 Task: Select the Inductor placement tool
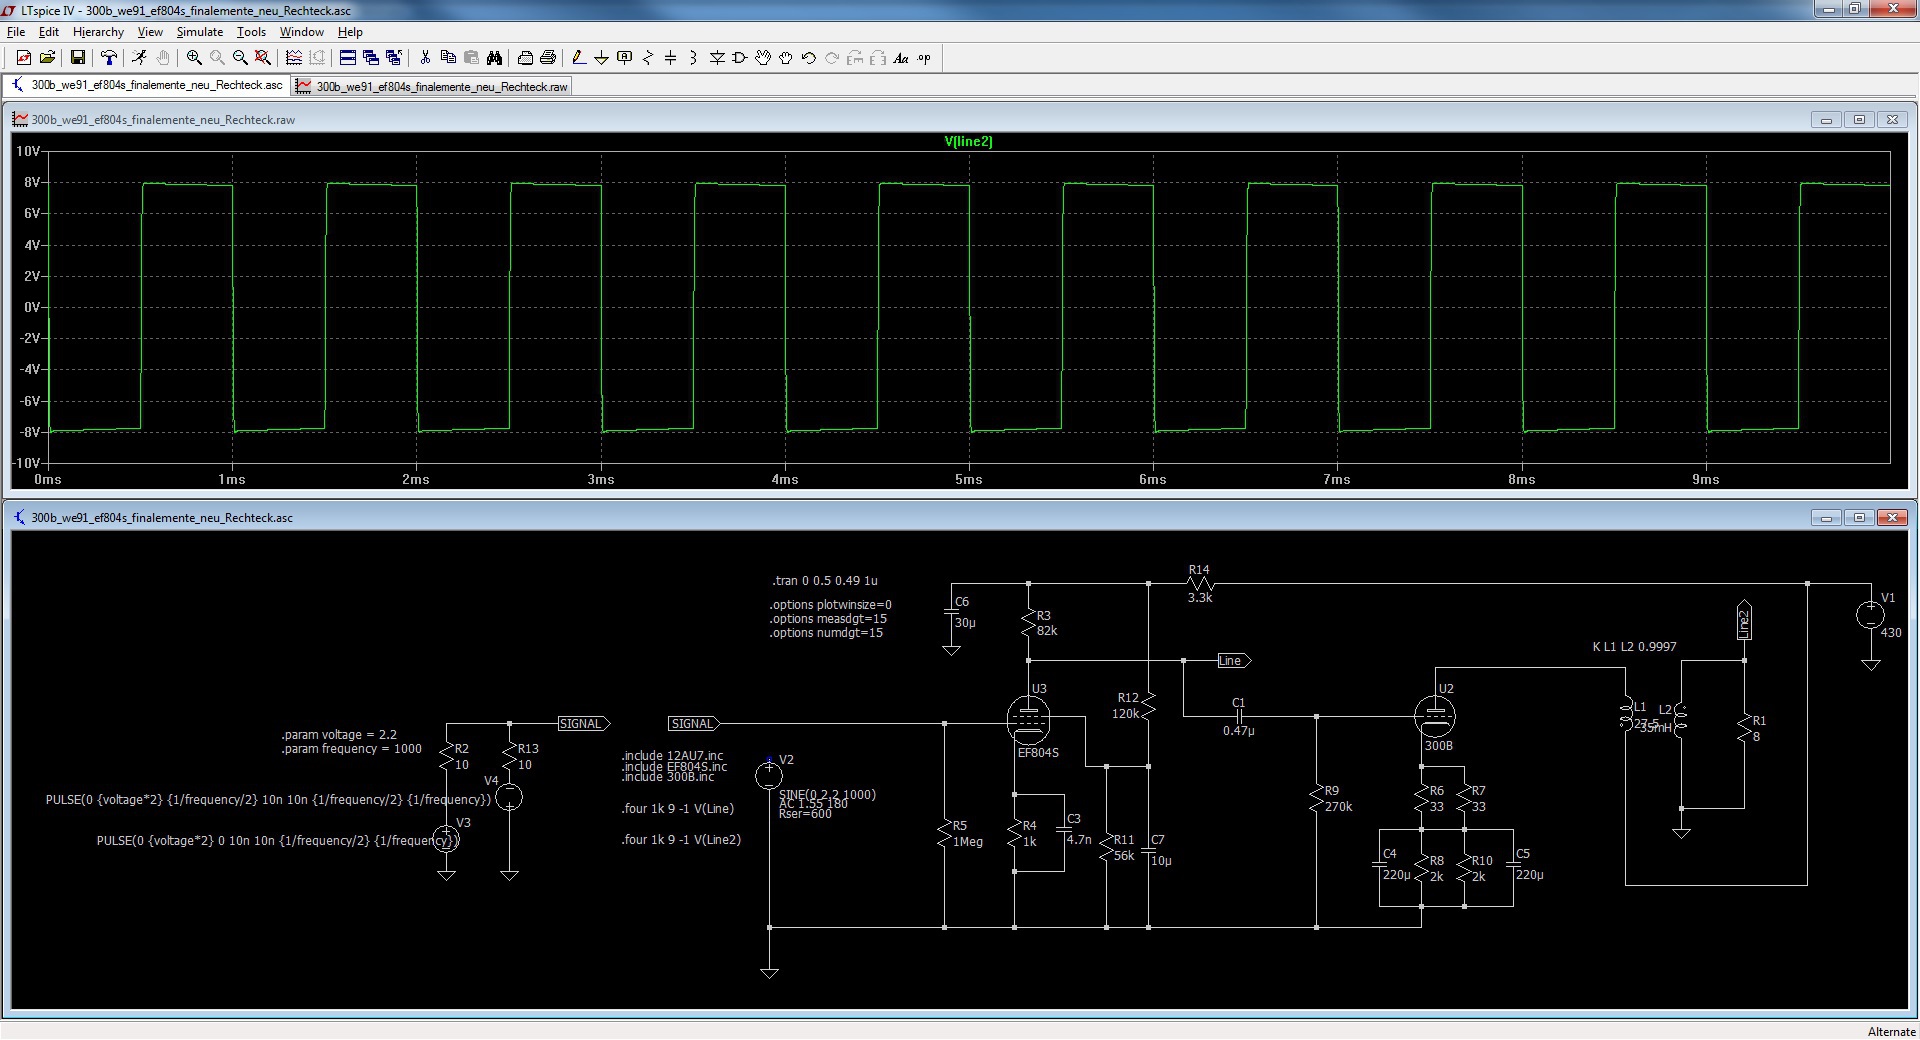tap(693, 58)
